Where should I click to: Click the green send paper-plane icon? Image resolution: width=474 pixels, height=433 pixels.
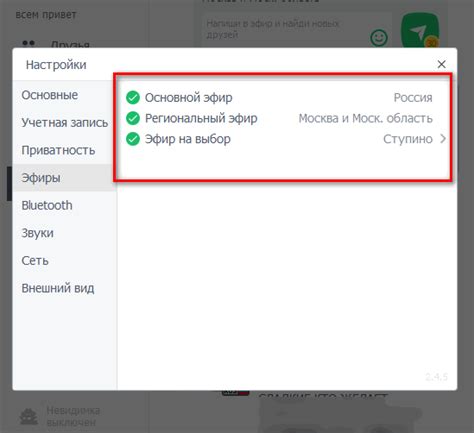coord(420,31)
